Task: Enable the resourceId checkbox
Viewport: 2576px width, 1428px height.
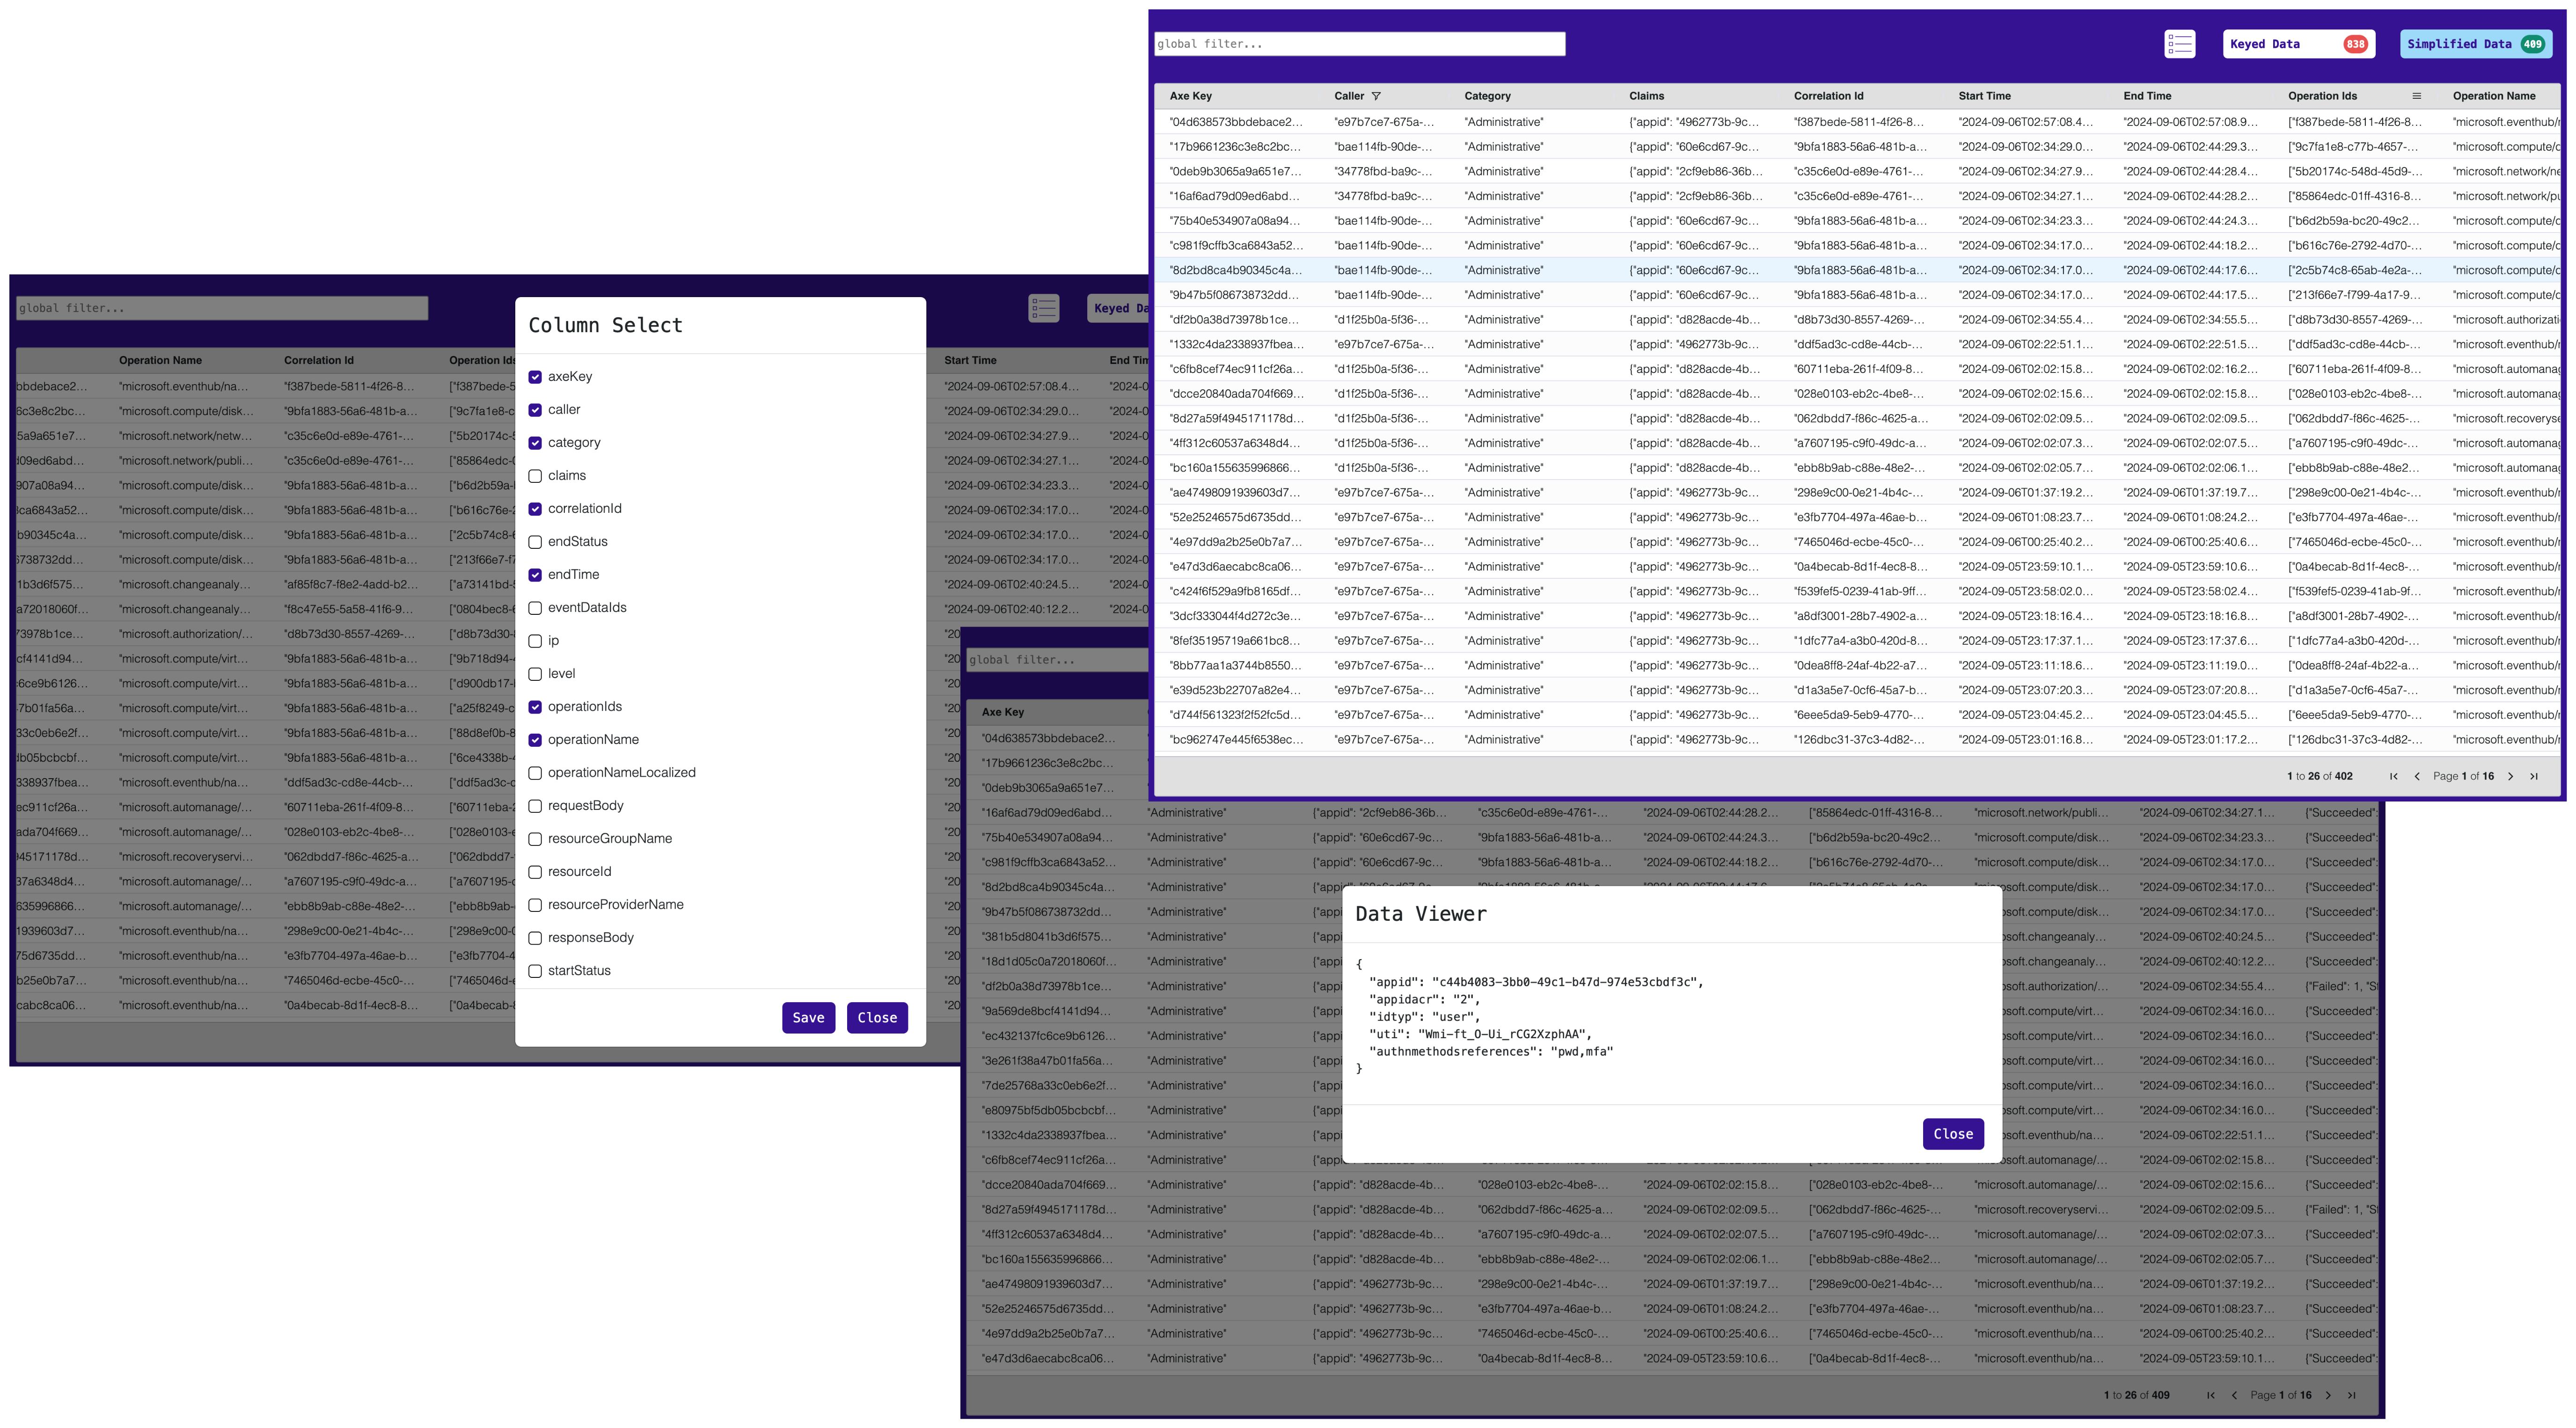Action: pos(535,872)
